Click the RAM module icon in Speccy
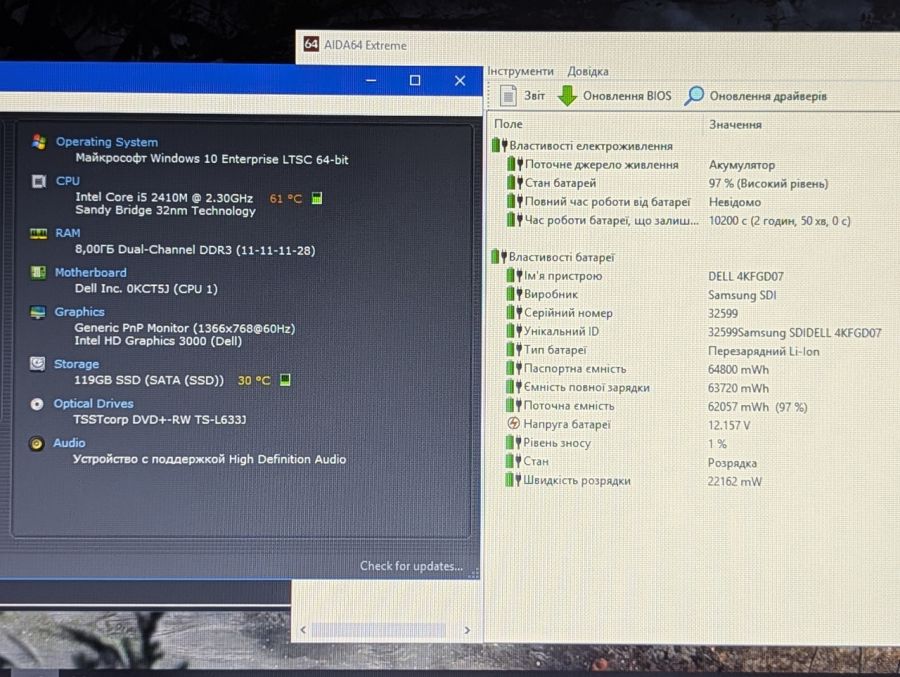This screenshot has width=900, height=677. tap(38, 233)
